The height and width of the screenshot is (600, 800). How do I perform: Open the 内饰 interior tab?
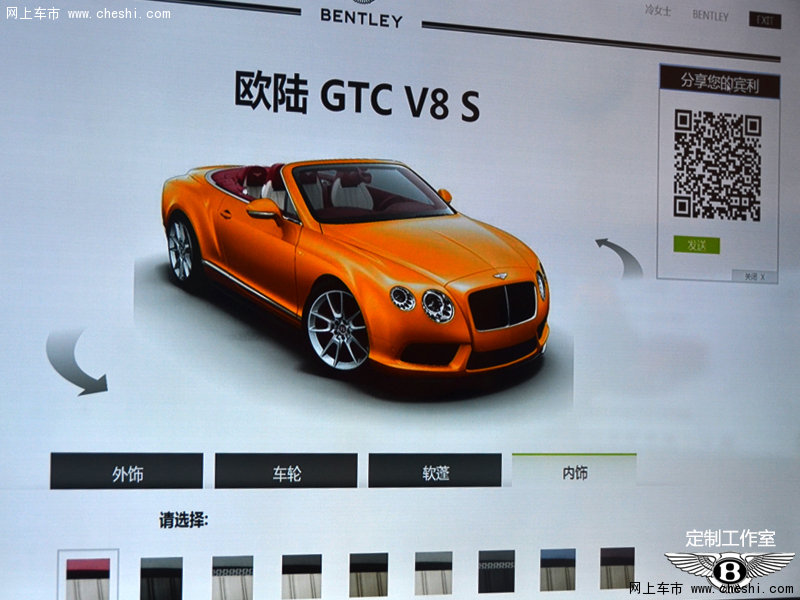tap(574, 470)
